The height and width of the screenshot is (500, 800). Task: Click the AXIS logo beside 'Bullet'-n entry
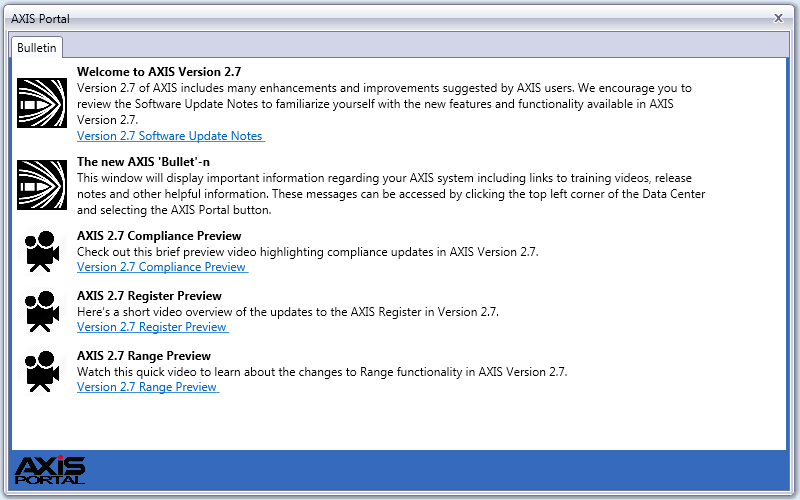pyautogui.click(x=42, y=185)
